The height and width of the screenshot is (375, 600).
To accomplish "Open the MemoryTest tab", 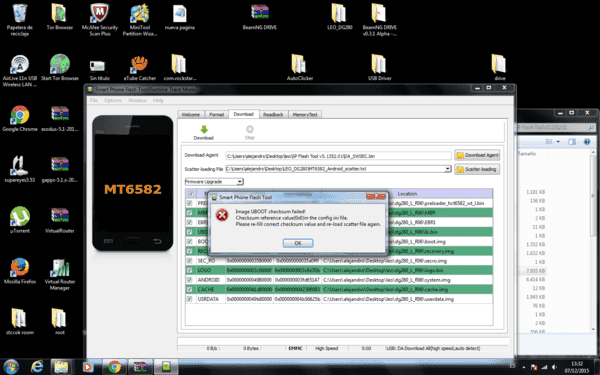I will [x=305, y=114].
